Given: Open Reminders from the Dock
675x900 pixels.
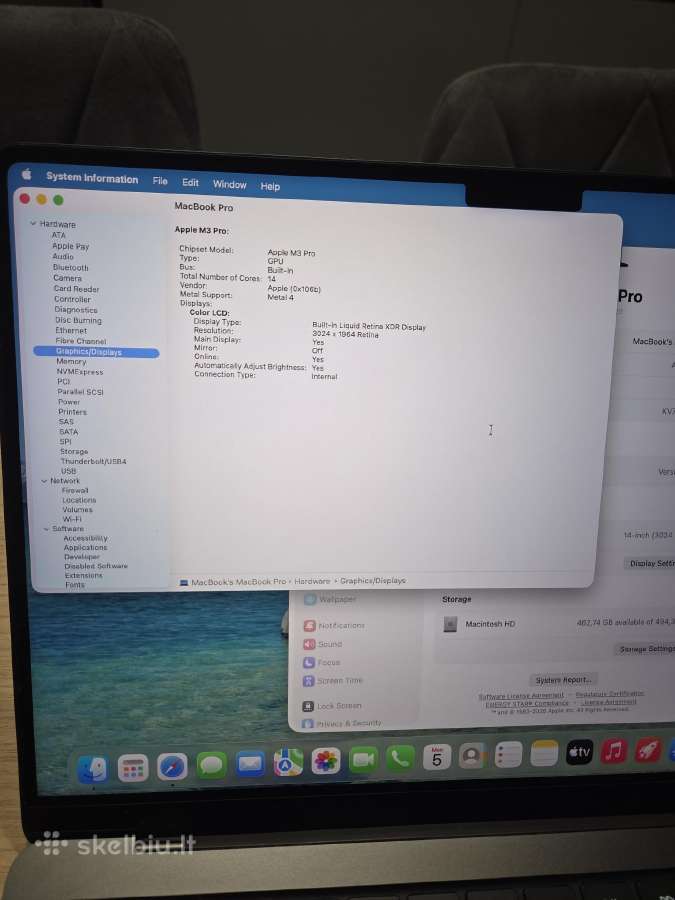Looking at the screenshot, I should pyautogui.click(x=508, y=755).
